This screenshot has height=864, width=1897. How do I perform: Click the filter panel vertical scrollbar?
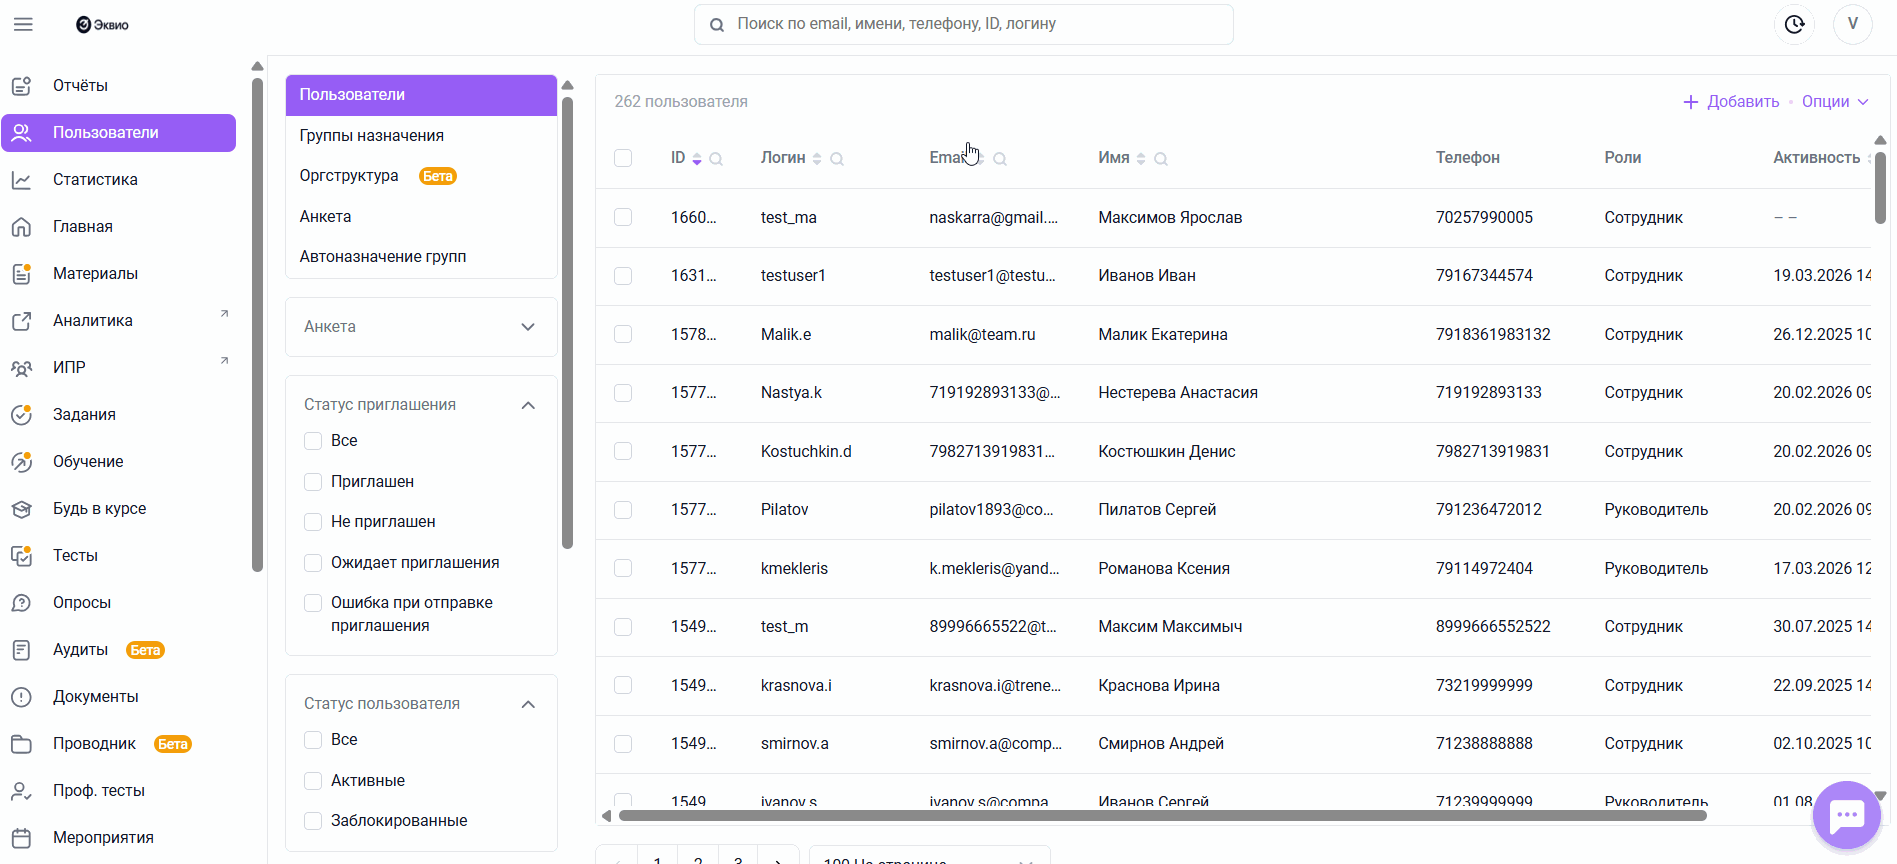(568, 323)
